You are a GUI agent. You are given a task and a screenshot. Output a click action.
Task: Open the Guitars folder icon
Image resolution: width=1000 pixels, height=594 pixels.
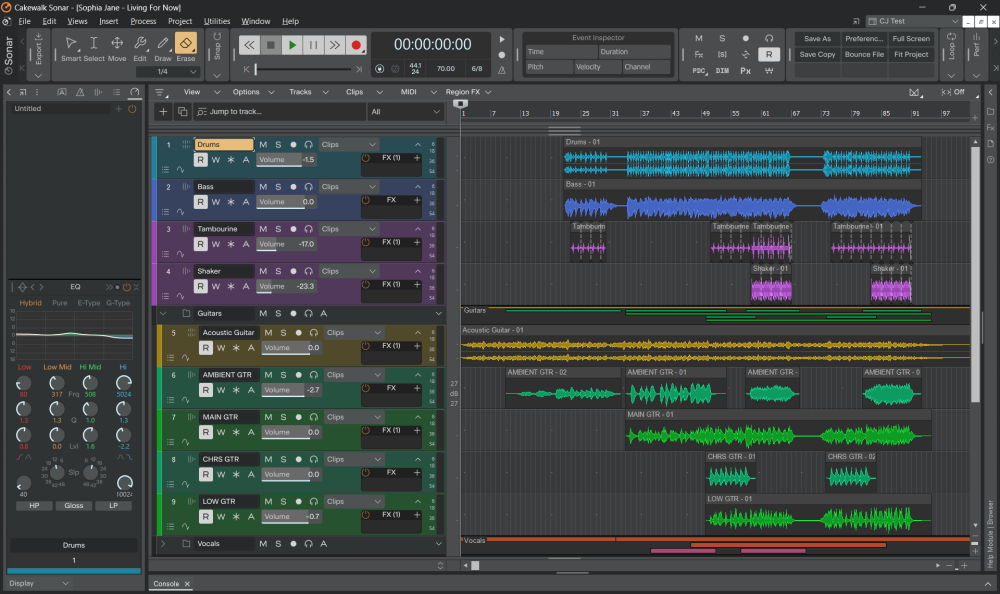pos(186,313)
